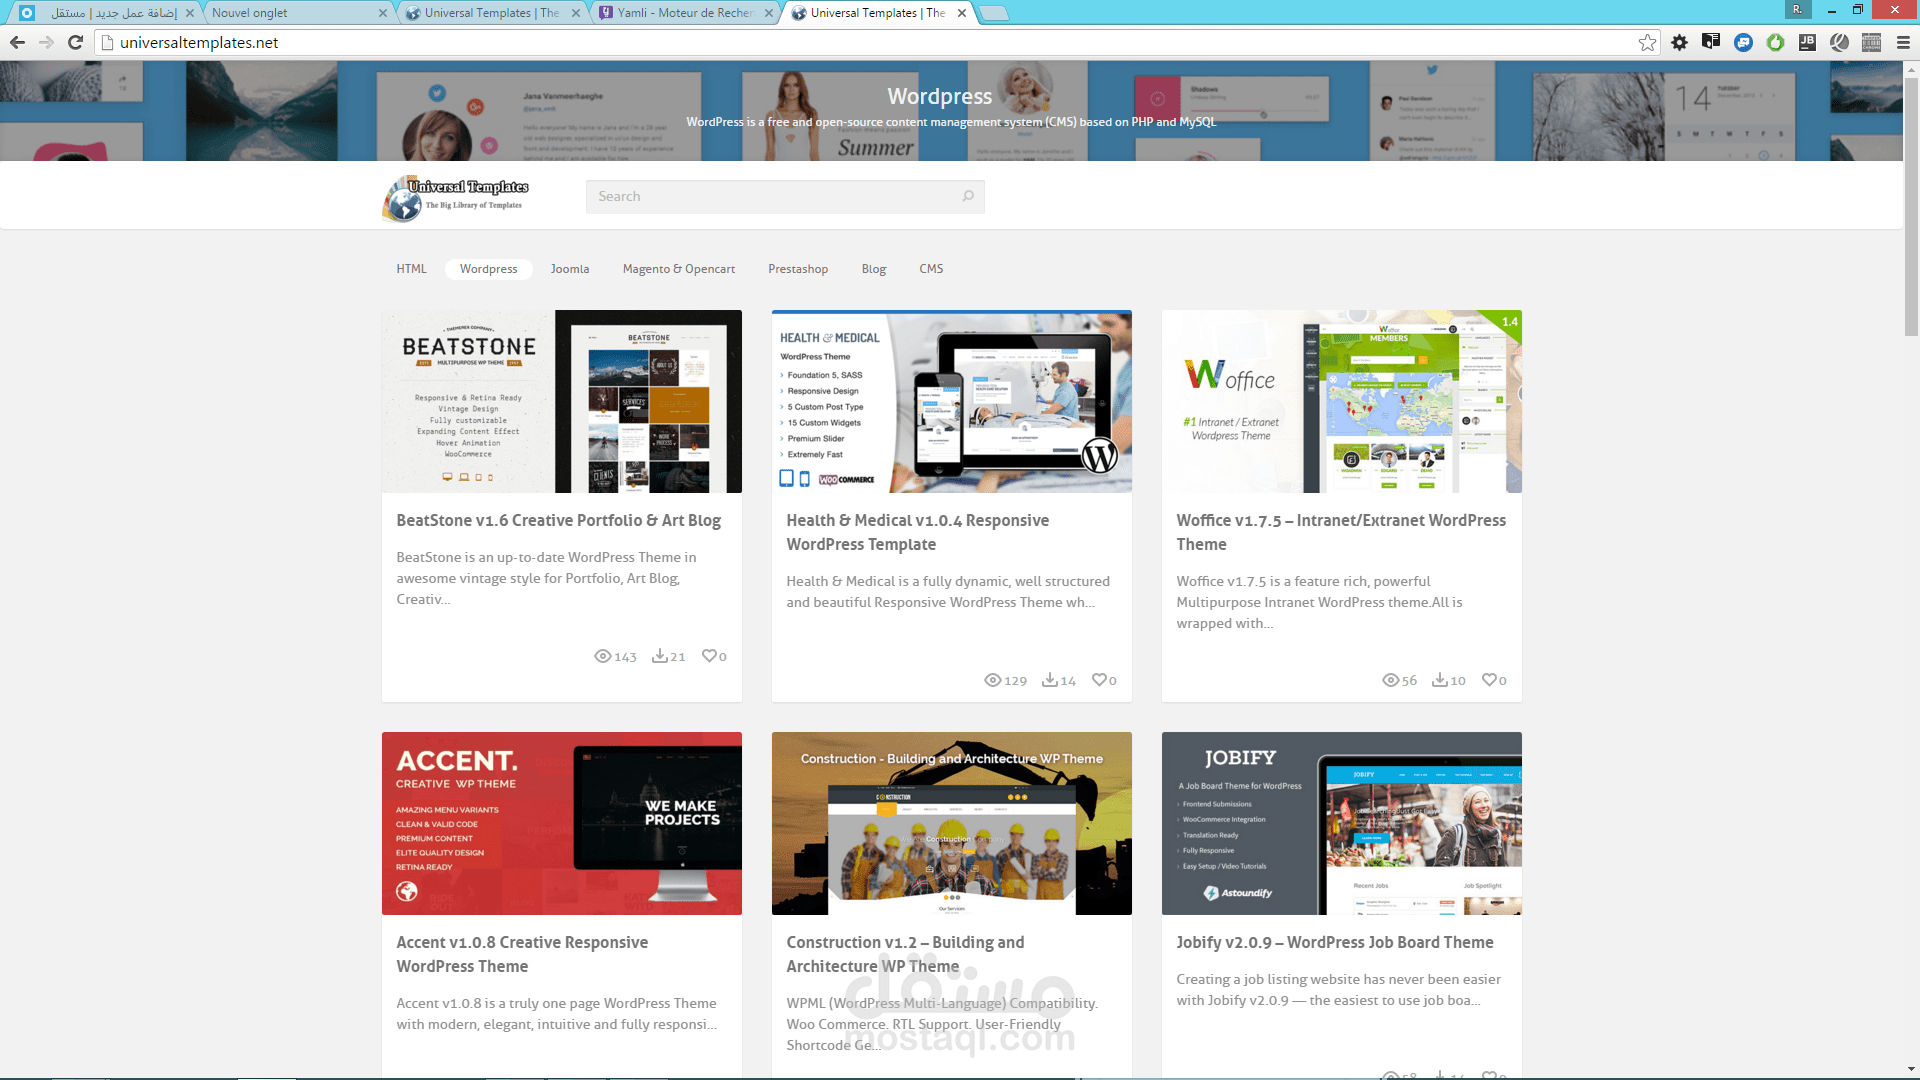Image resolution: width=1920 pixels, height=1080 pixels.
Task: Click the grey Chrome keyboard extension icon
Action: point(1871,42)
